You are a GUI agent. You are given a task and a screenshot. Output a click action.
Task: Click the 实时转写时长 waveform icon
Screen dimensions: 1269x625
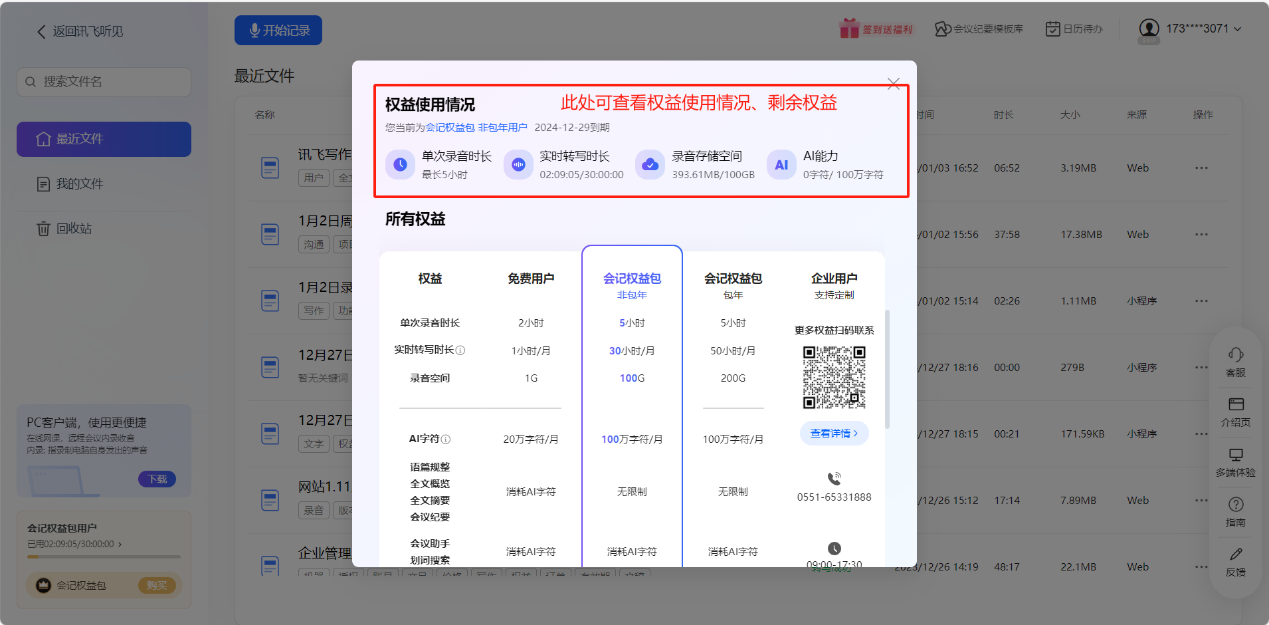518,164
